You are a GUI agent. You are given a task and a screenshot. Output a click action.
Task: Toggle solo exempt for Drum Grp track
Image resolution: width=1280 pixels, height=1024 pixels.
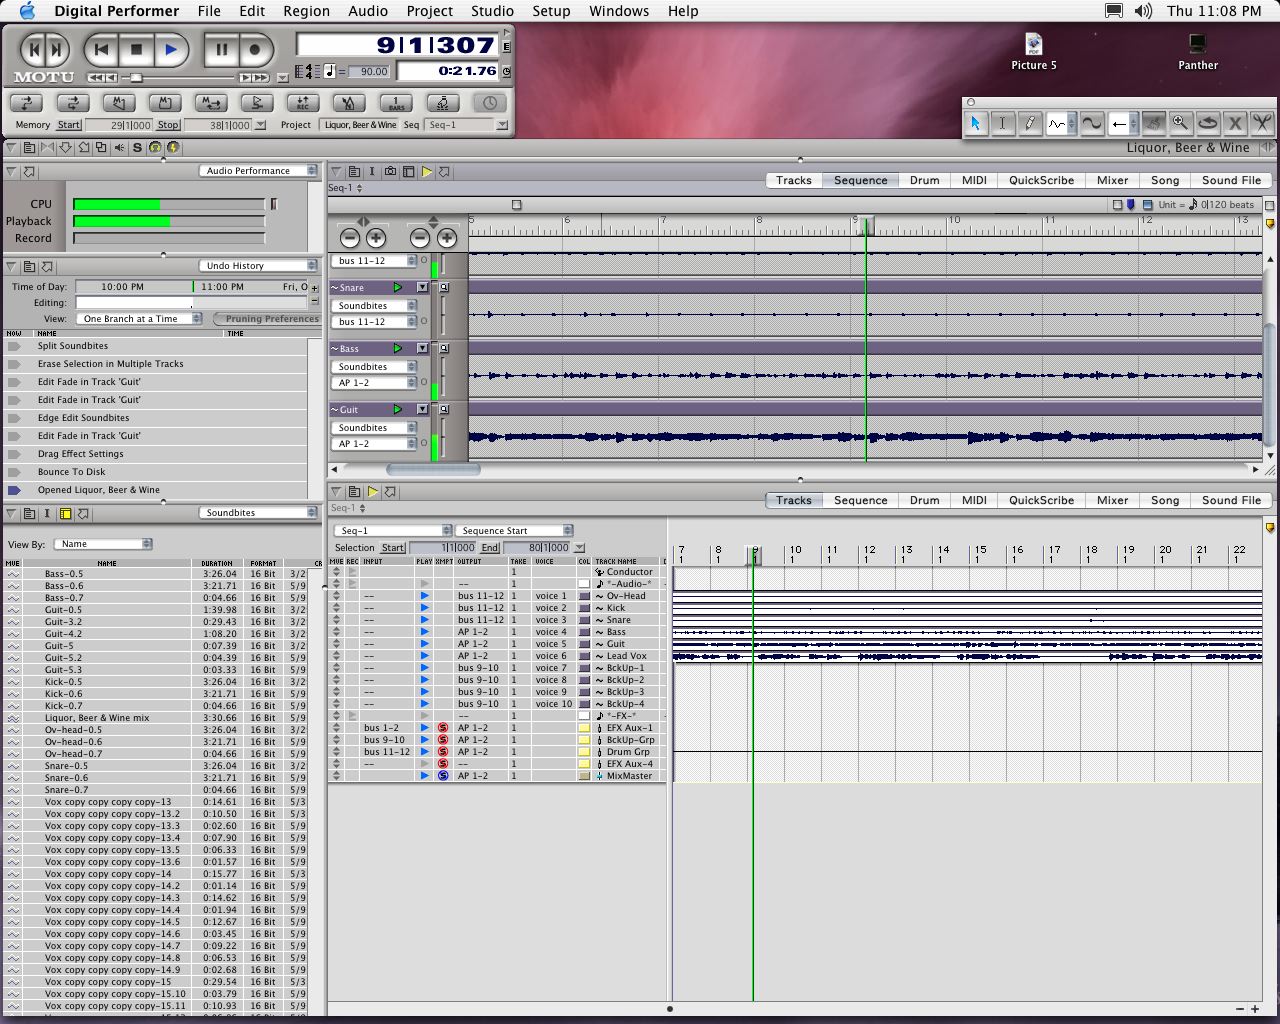[442, 752]
